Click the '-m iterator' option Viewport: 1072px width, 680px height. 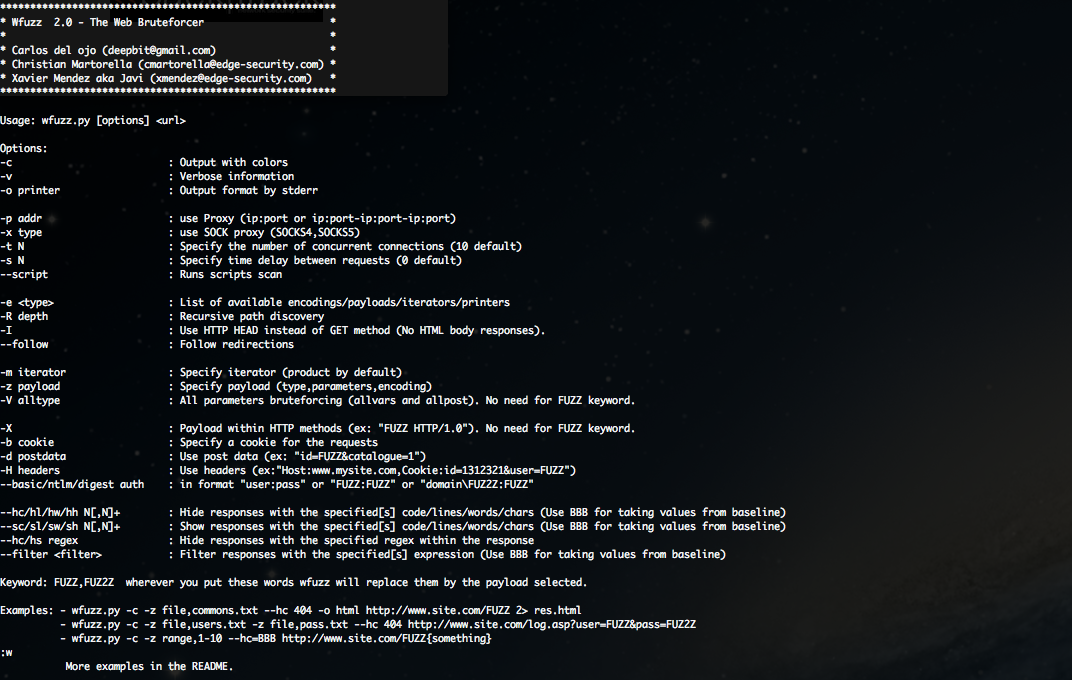33,372
